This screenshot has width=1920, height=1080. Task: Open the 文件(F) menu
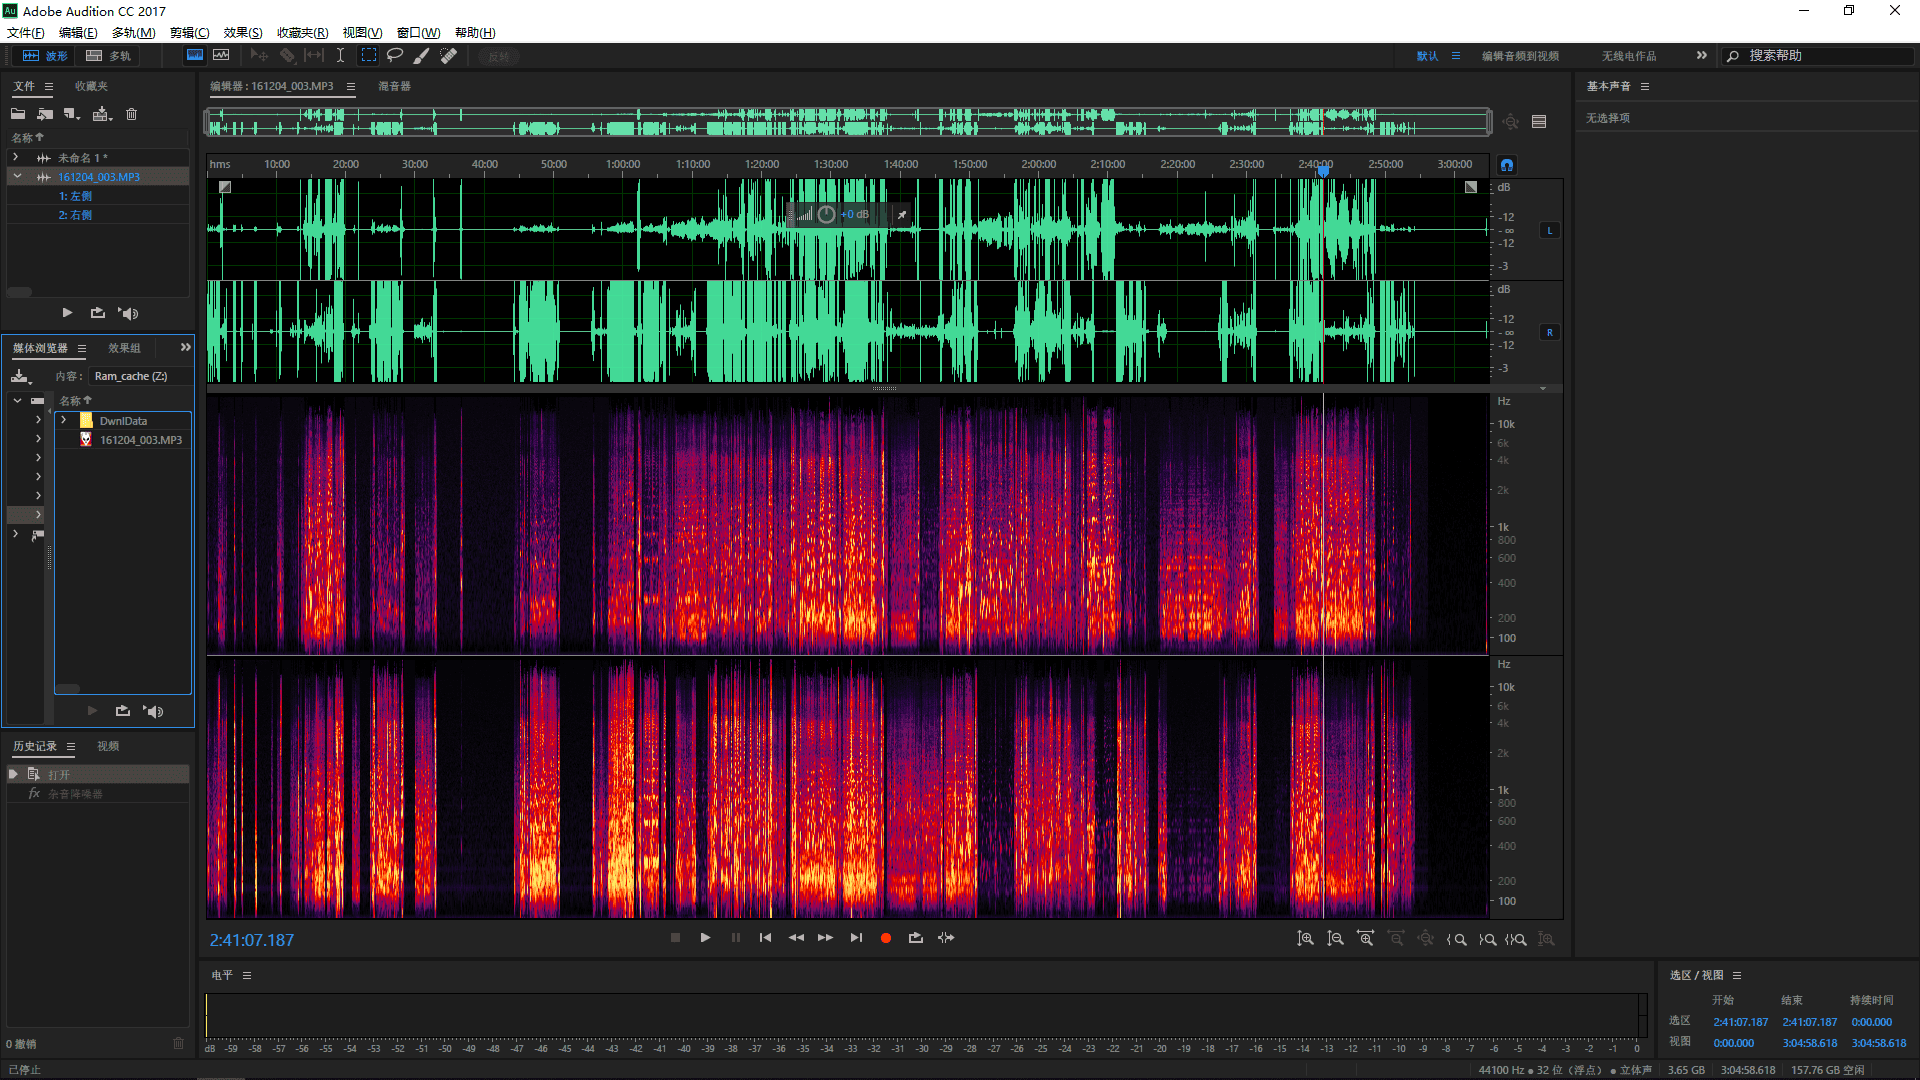coord(26,33)
